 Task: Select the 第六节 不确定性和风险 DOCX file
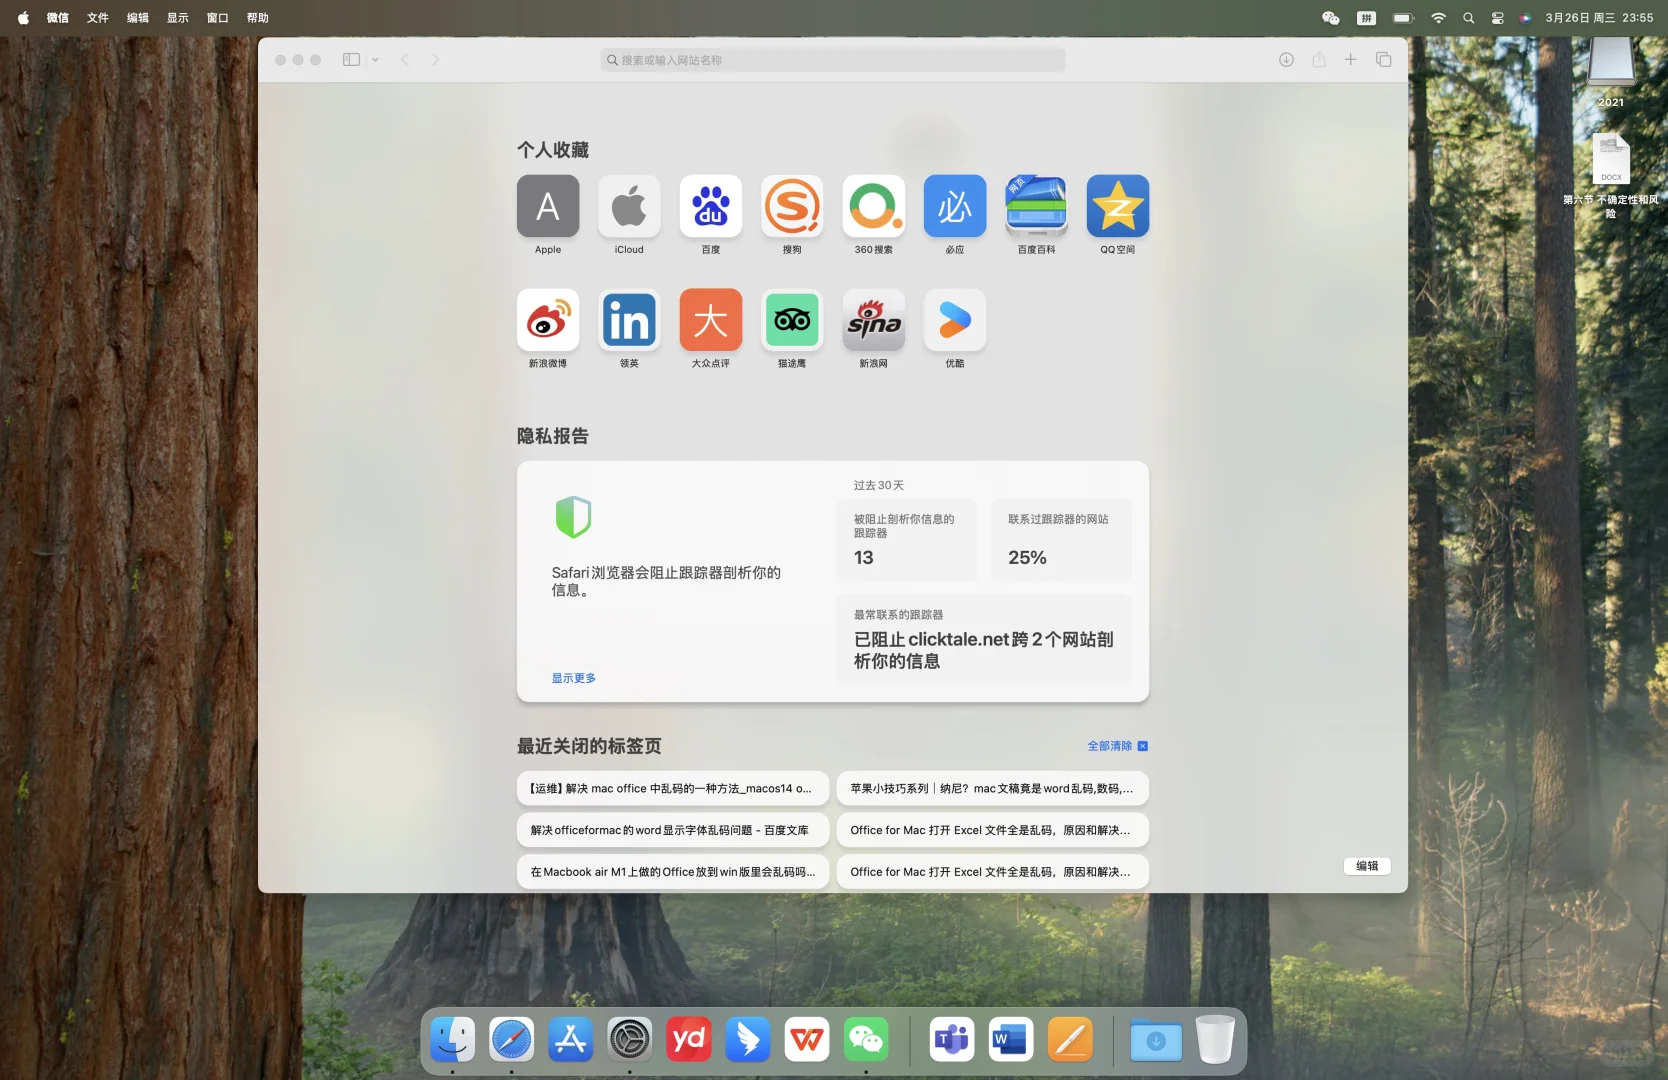(1611, 175)
